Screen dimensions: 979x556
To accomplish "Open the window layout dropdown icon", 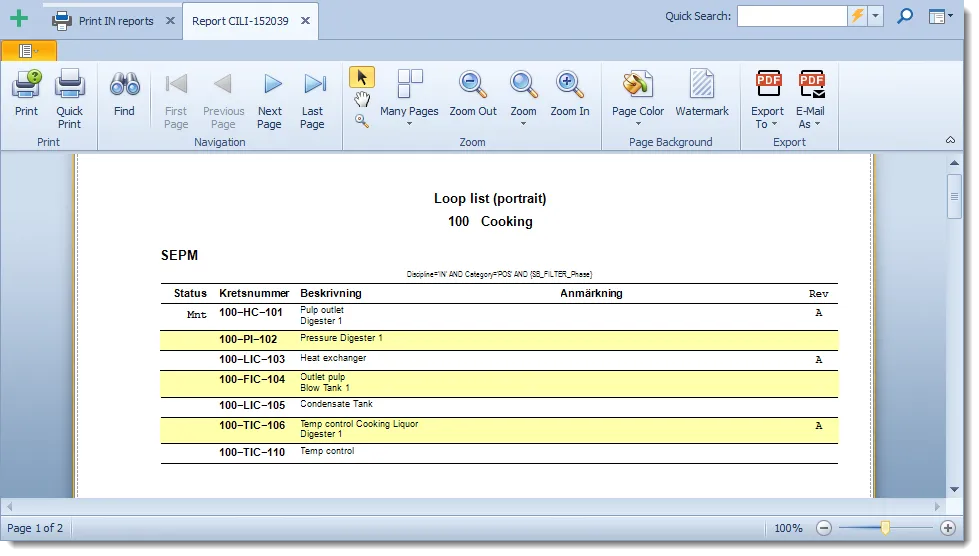I will point(940,17).
